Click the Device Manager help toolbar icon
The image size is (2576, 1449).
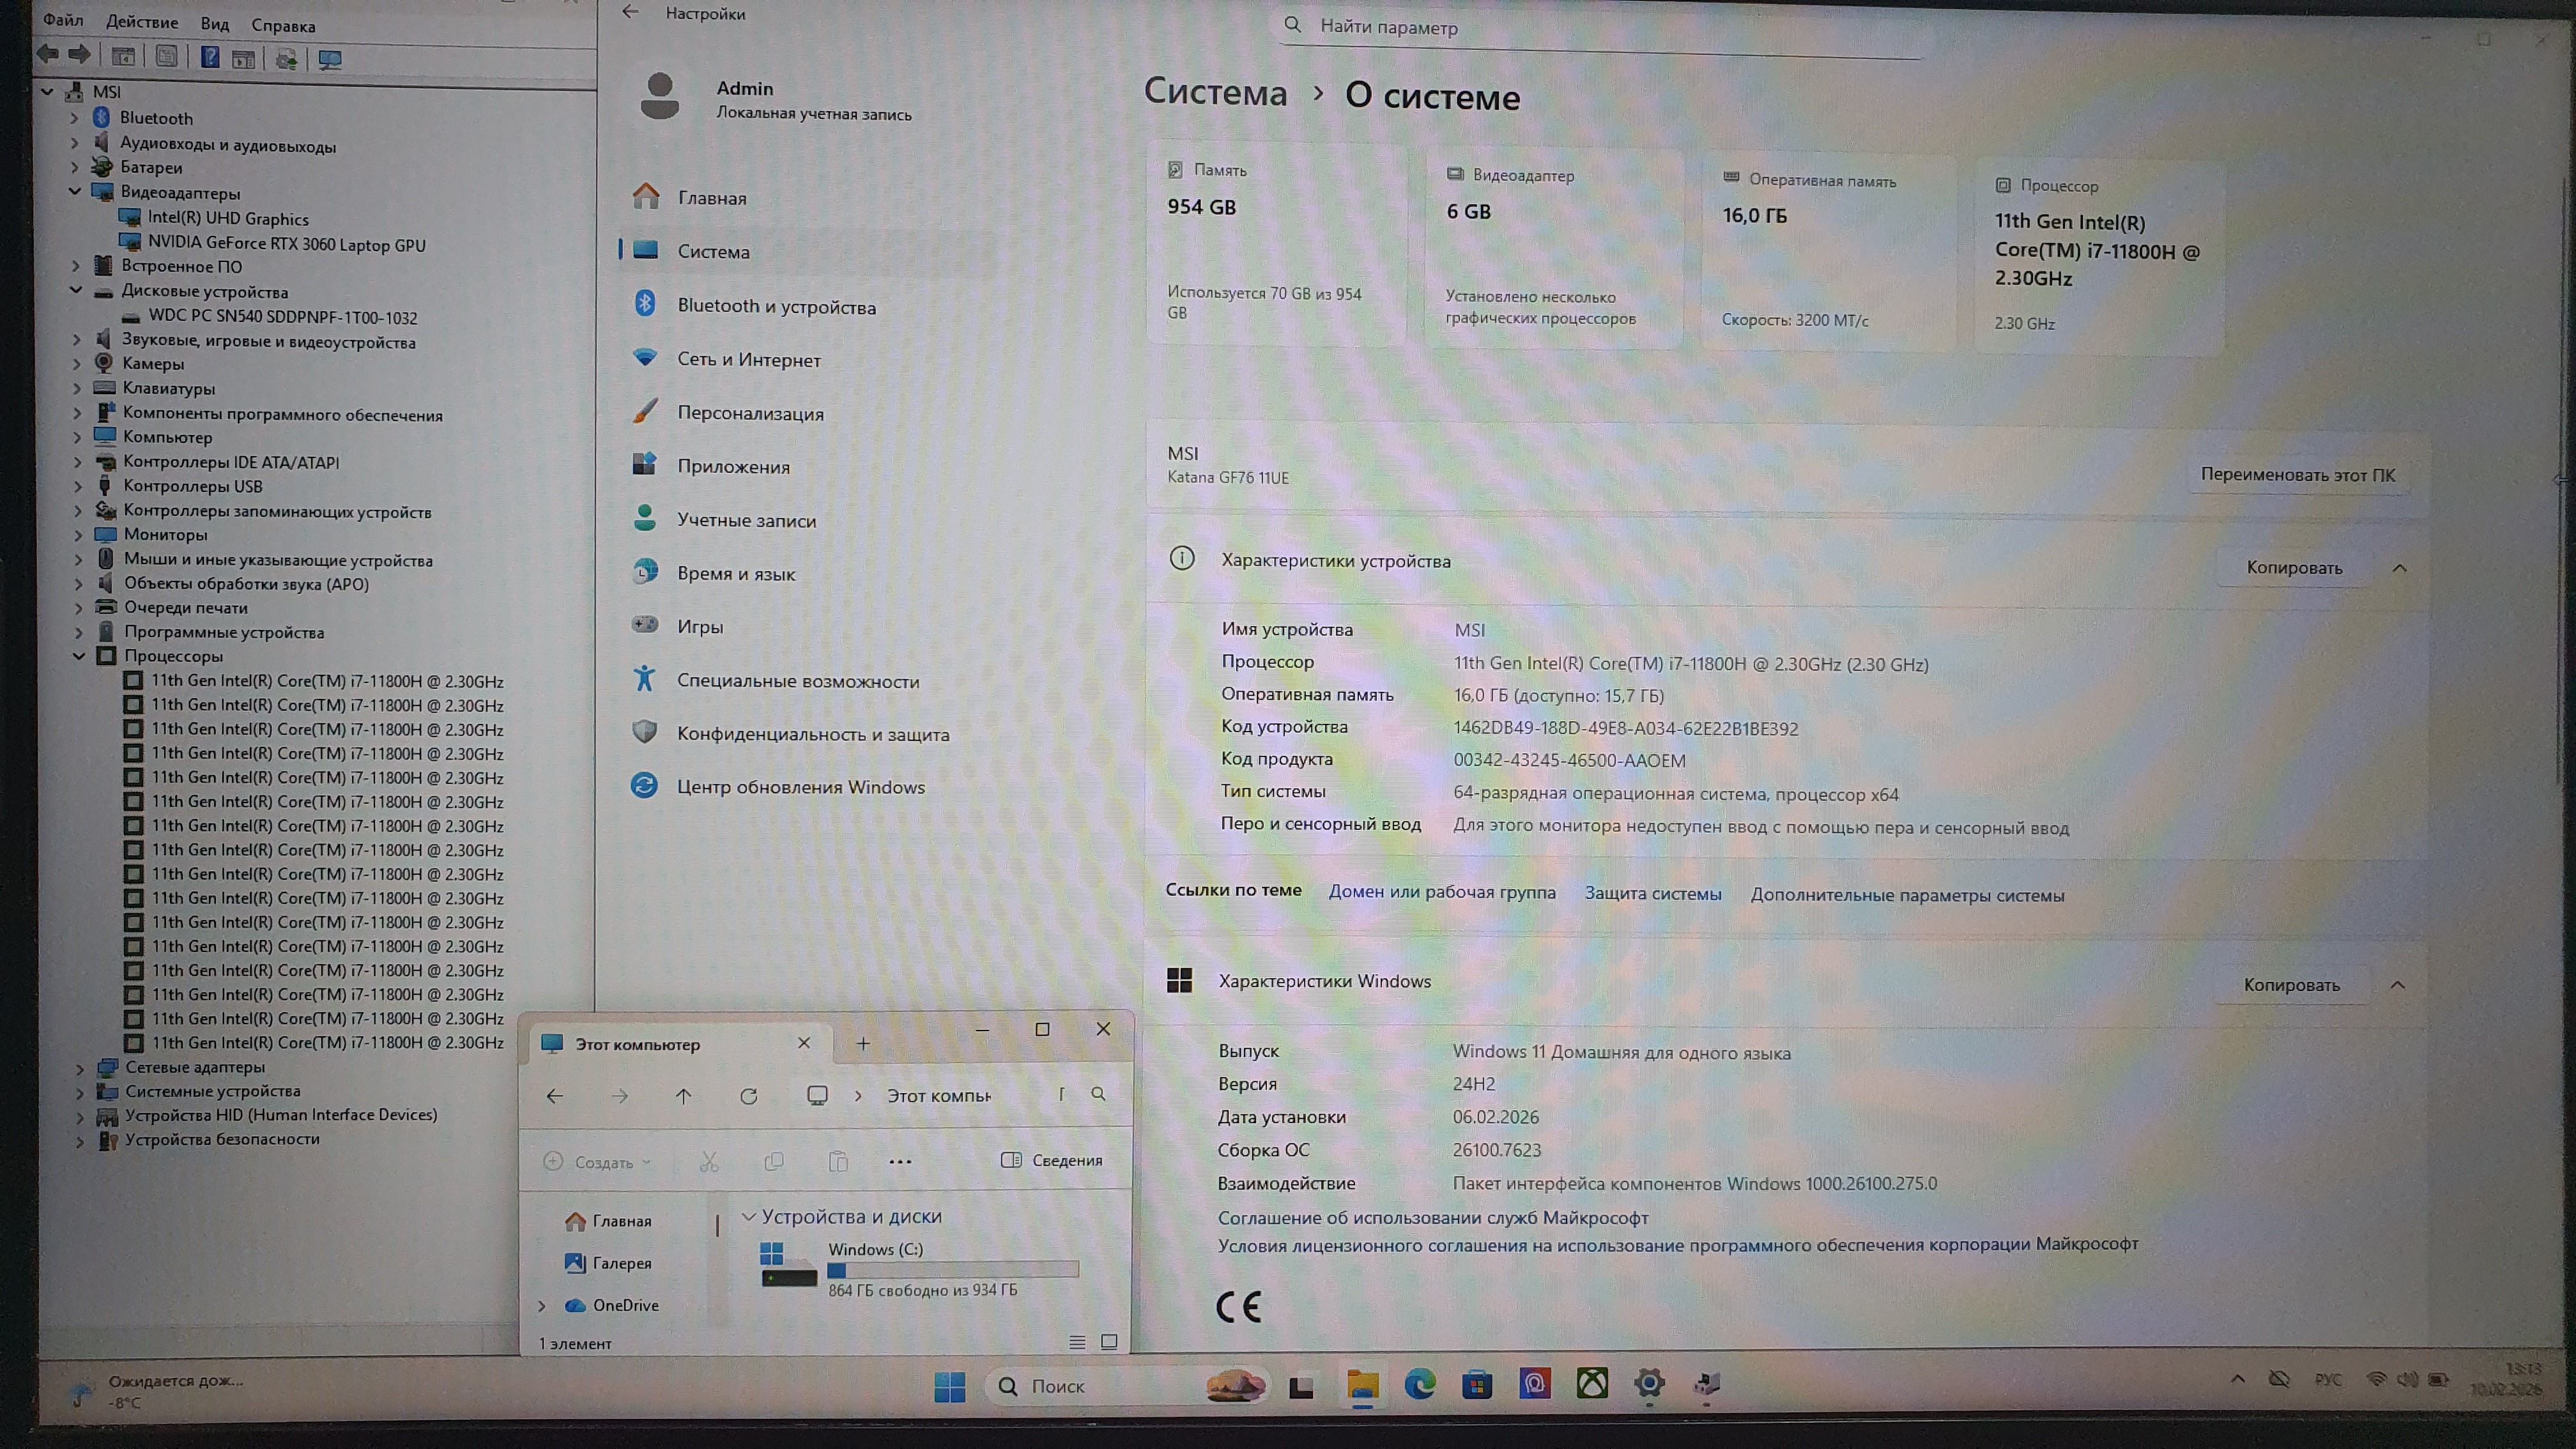(210, 57)
